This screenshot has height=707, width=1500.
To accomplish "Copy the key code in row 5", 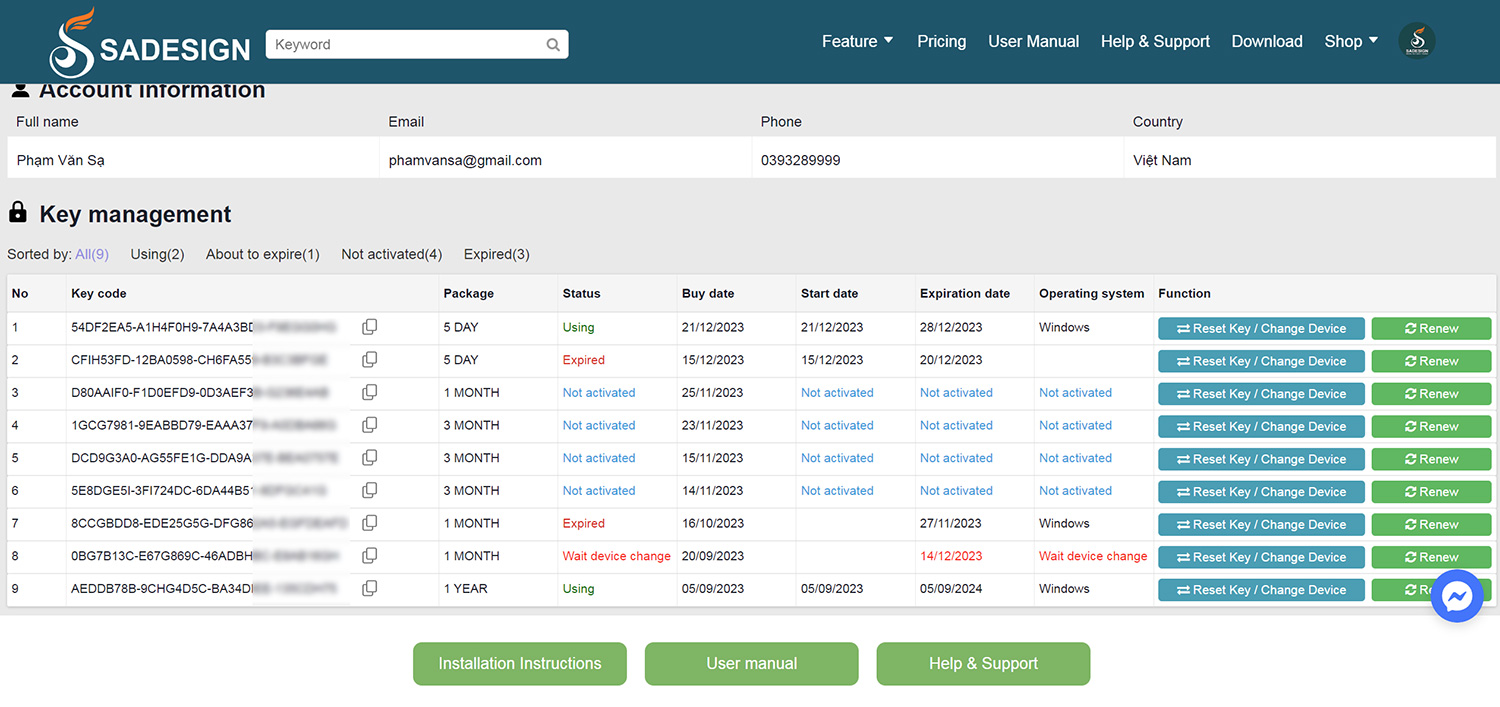I will [x=369, y=458].
